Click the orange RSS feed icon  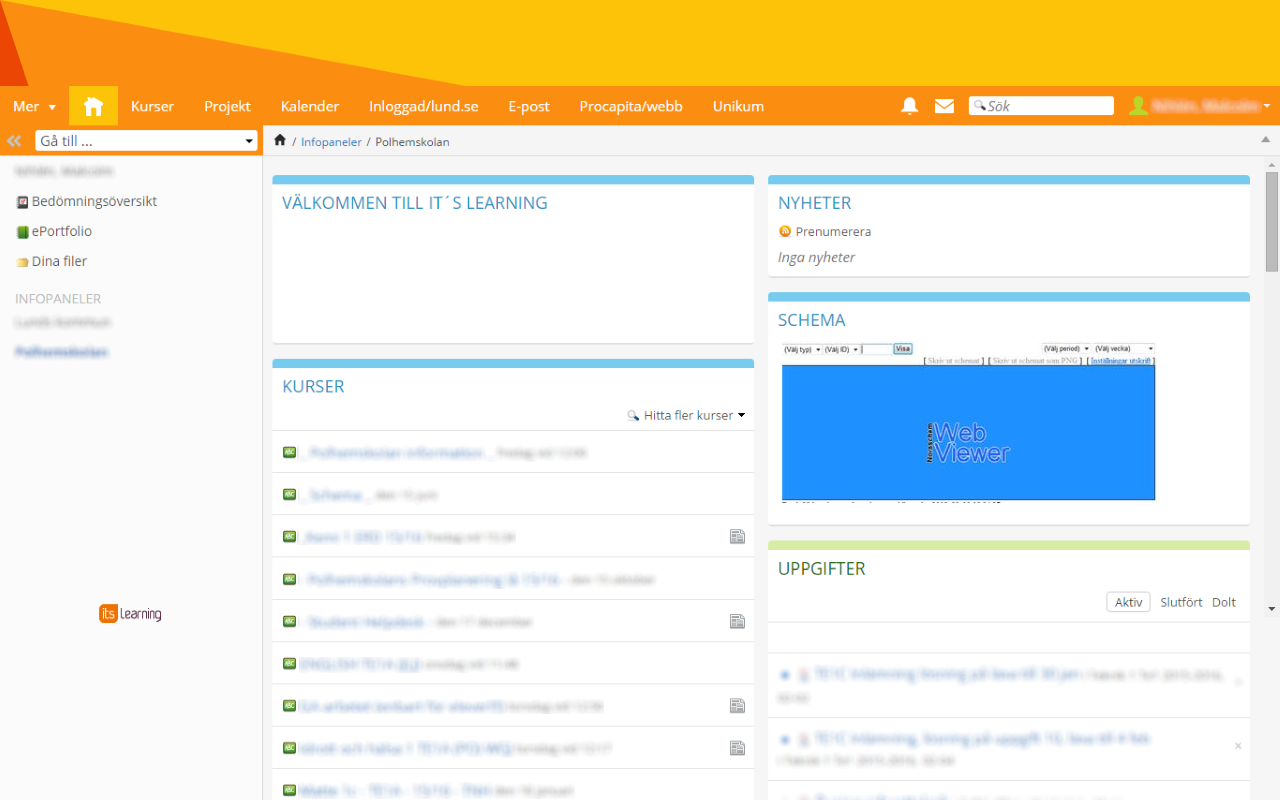point(785,231)
